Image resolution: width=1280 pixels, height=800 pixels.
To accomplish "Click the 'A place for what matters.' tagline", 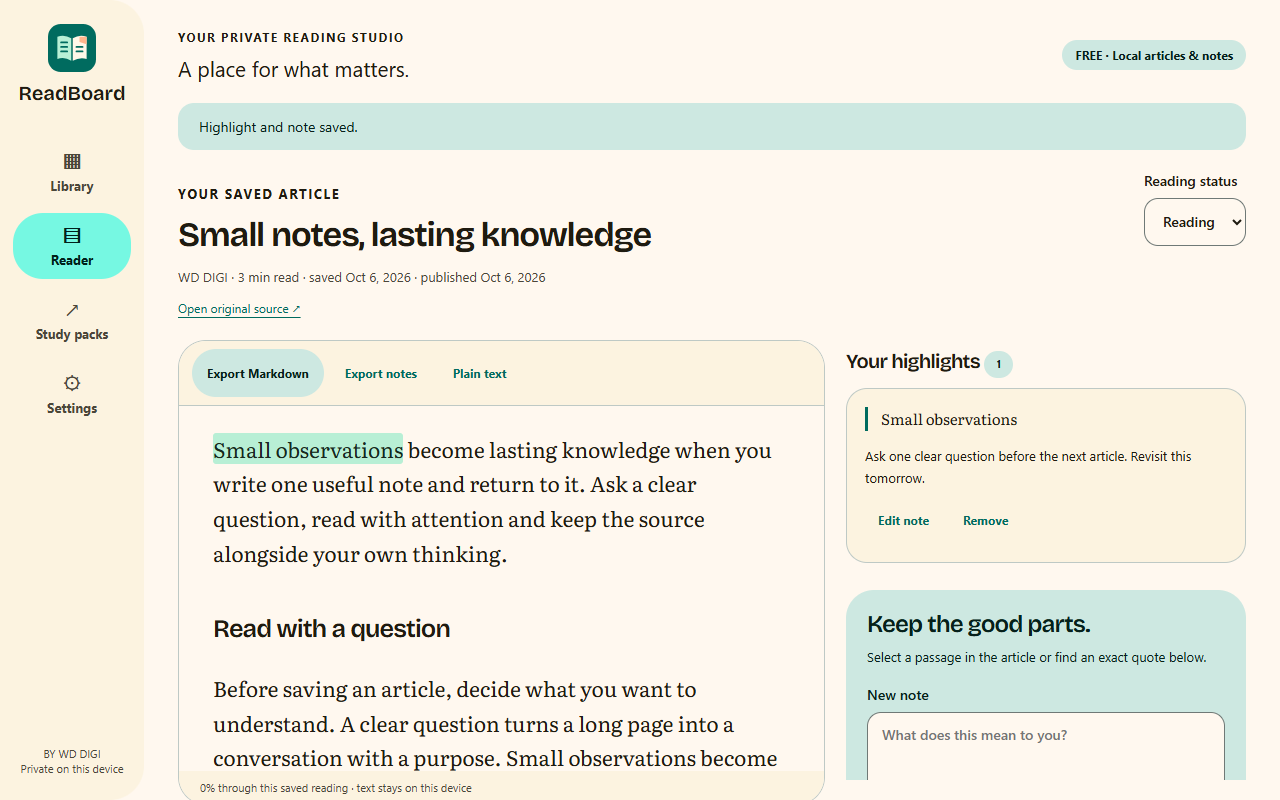I will tap(294, 70).
